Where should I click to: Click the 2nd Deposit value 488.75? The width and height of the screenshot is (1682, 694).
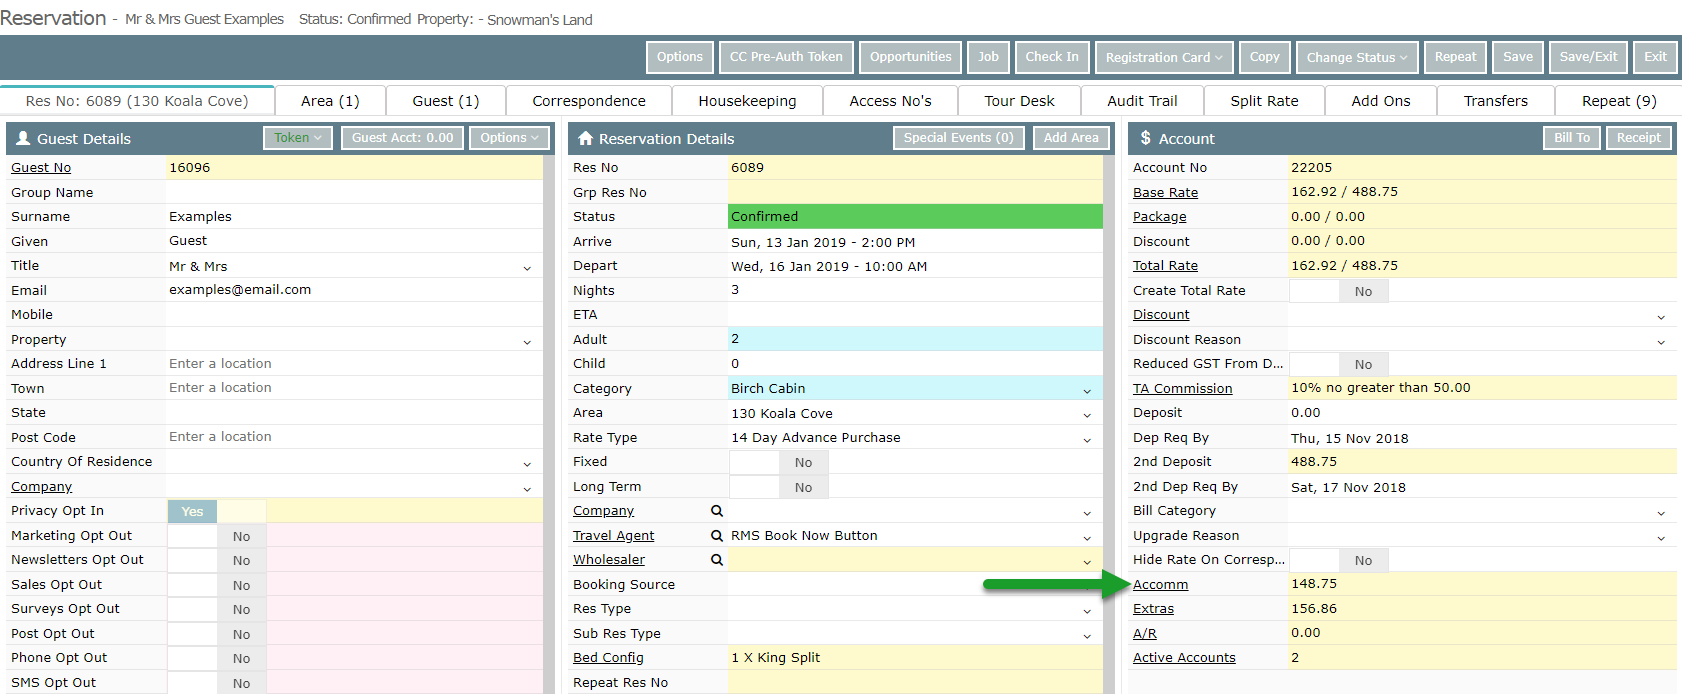tap(1483, 462)
